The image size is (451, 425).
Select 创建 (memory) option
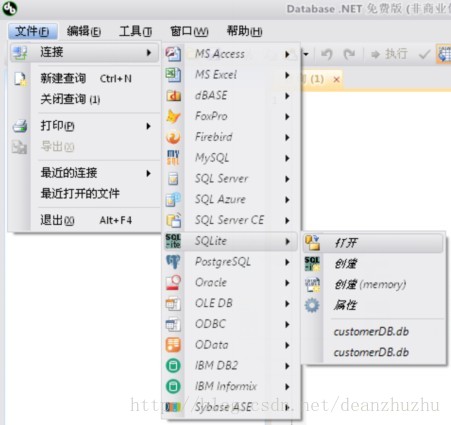pyautogui.click(x=373, y=284)
